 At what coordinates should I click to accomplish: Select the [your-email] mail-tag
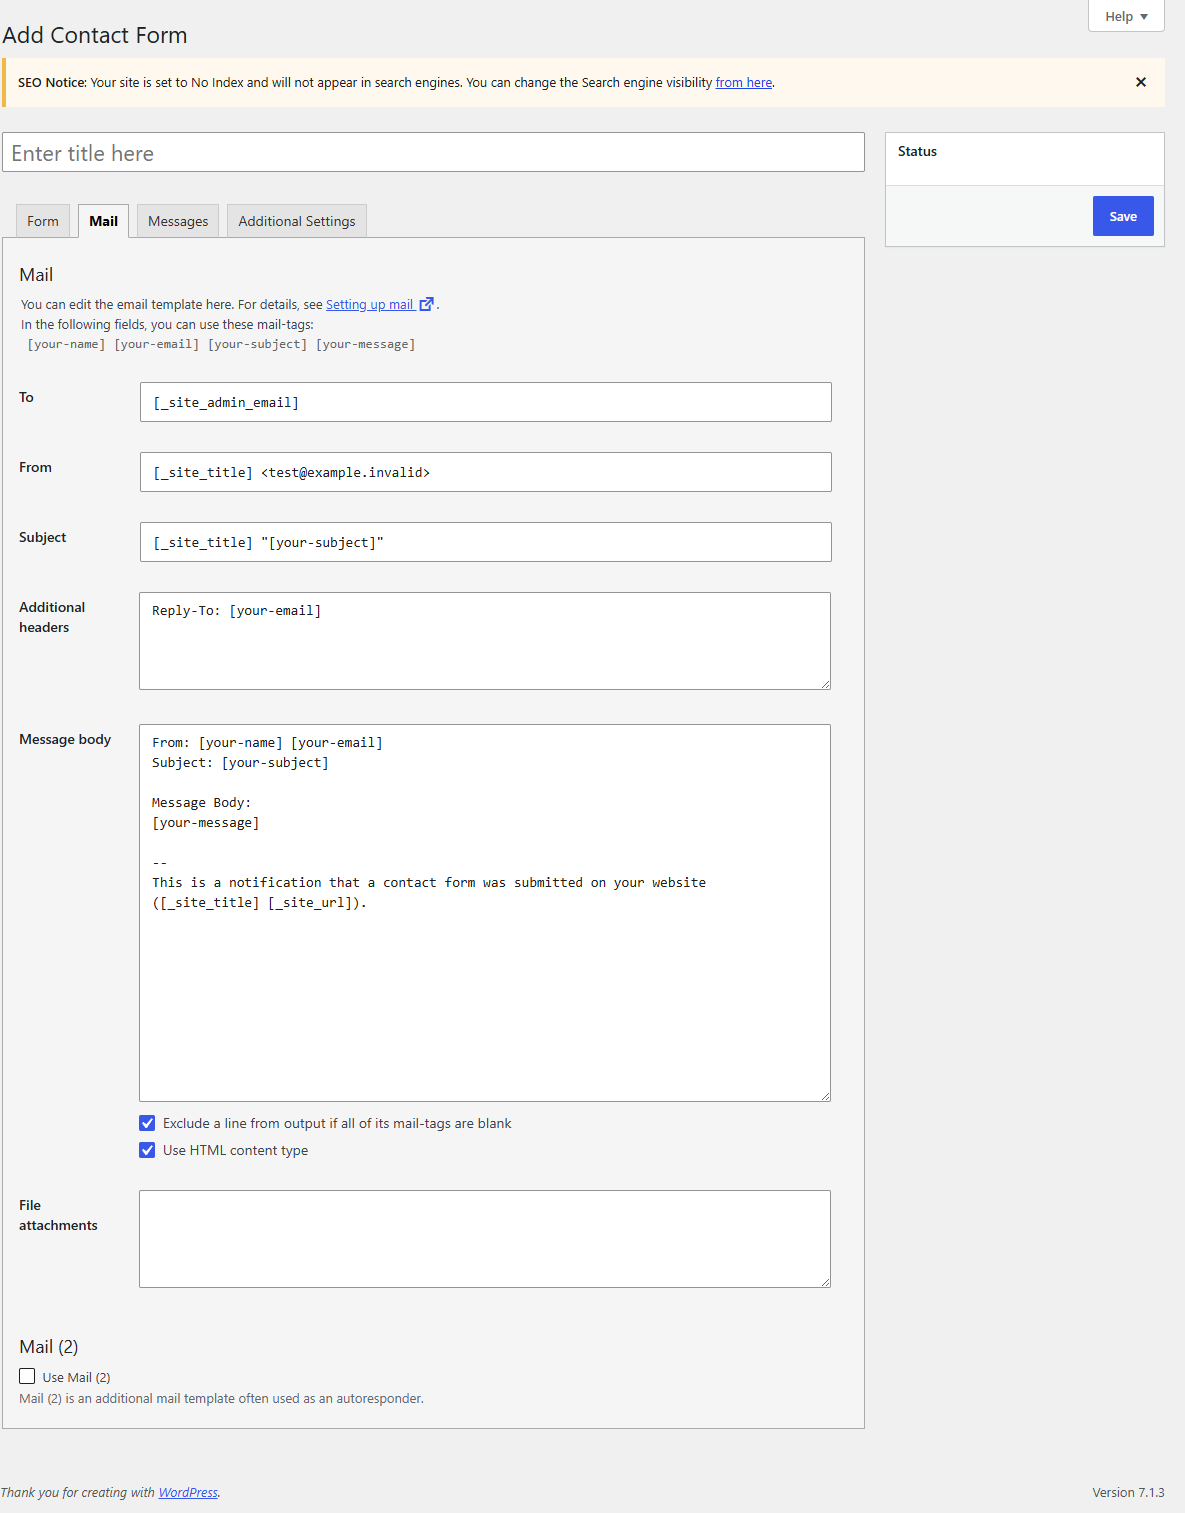point(157,344)
